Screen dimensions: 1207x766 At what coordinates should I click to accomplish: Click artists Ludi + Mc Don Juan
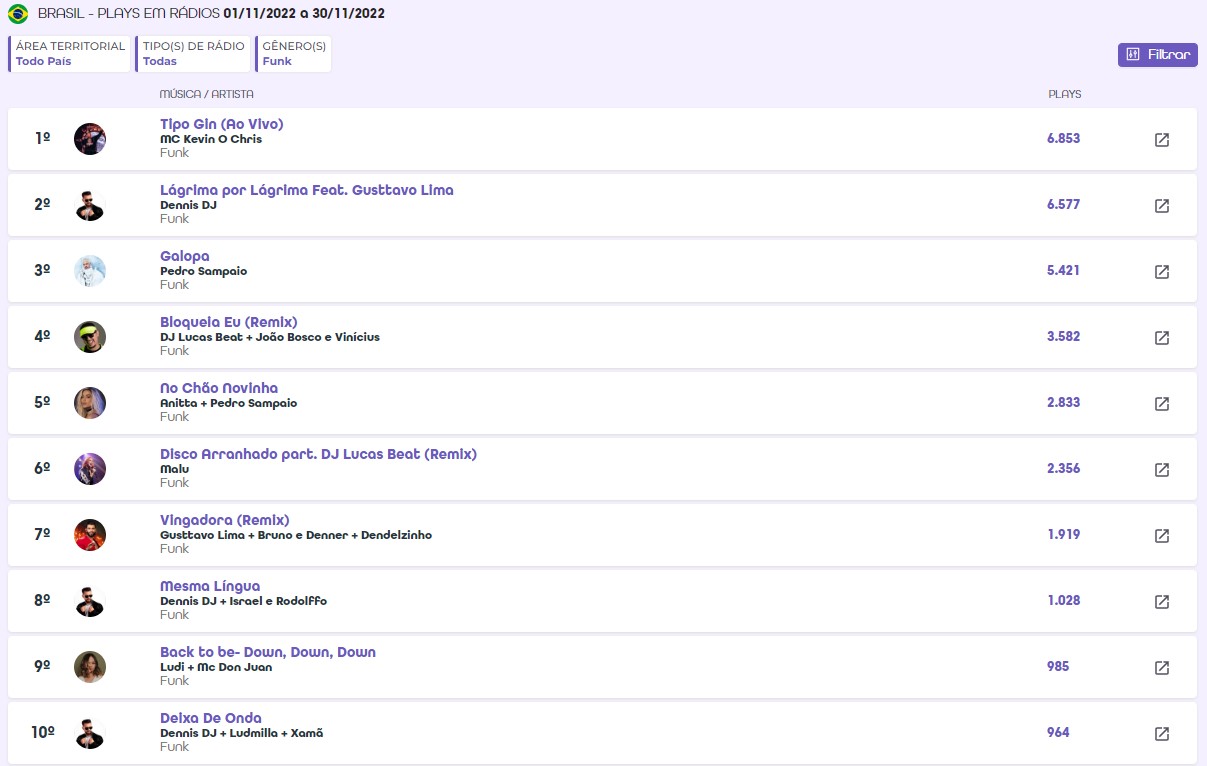[x=216, y=667]
